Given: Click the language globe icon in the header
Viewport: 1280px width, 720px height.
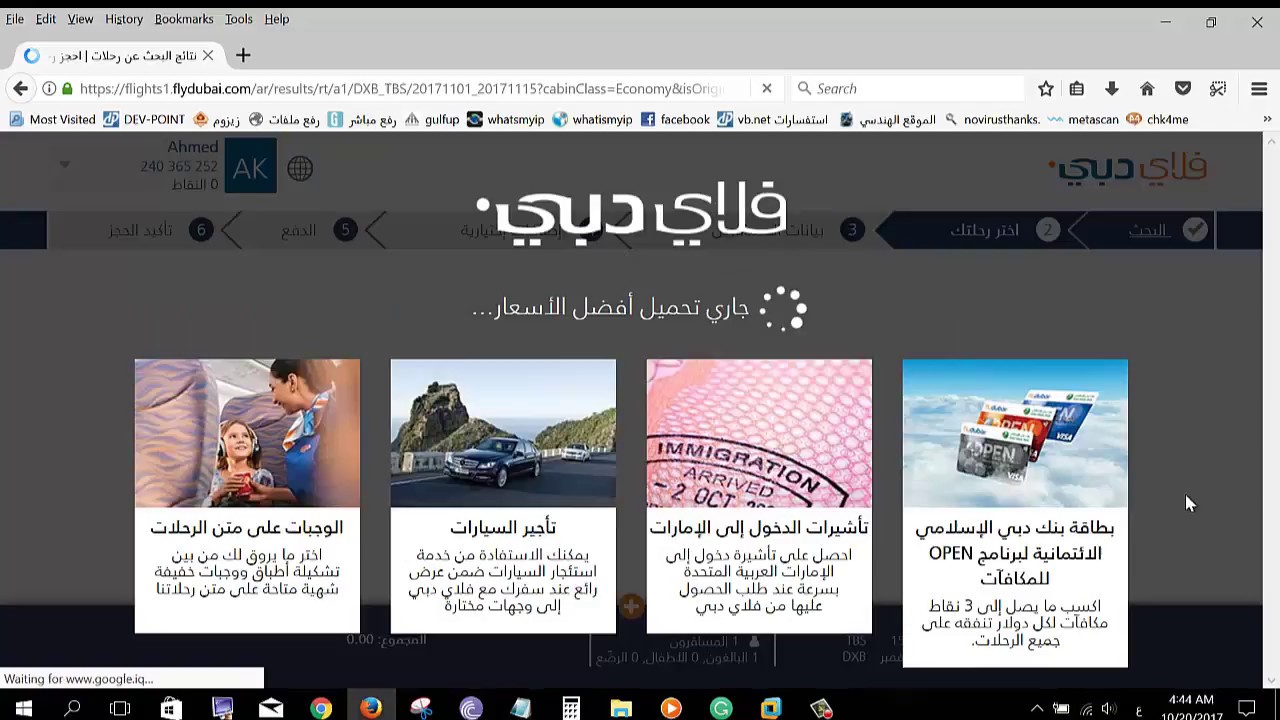Looking at the screenshot, I should pos(300,168).
